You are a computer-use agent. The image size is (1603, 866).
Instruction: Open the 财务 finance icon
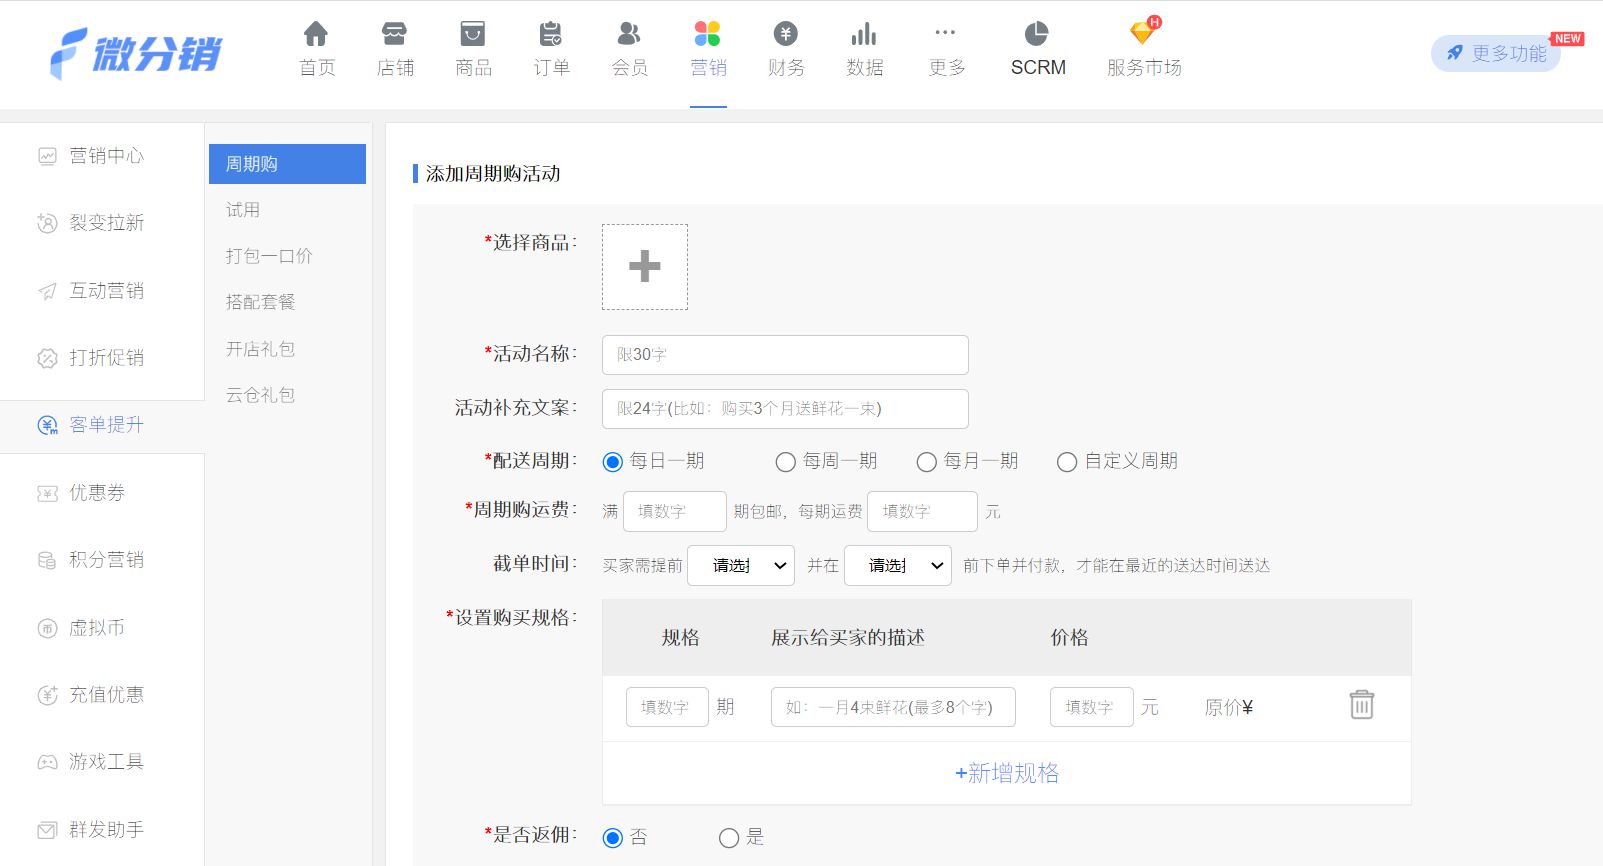click(786, 35)
